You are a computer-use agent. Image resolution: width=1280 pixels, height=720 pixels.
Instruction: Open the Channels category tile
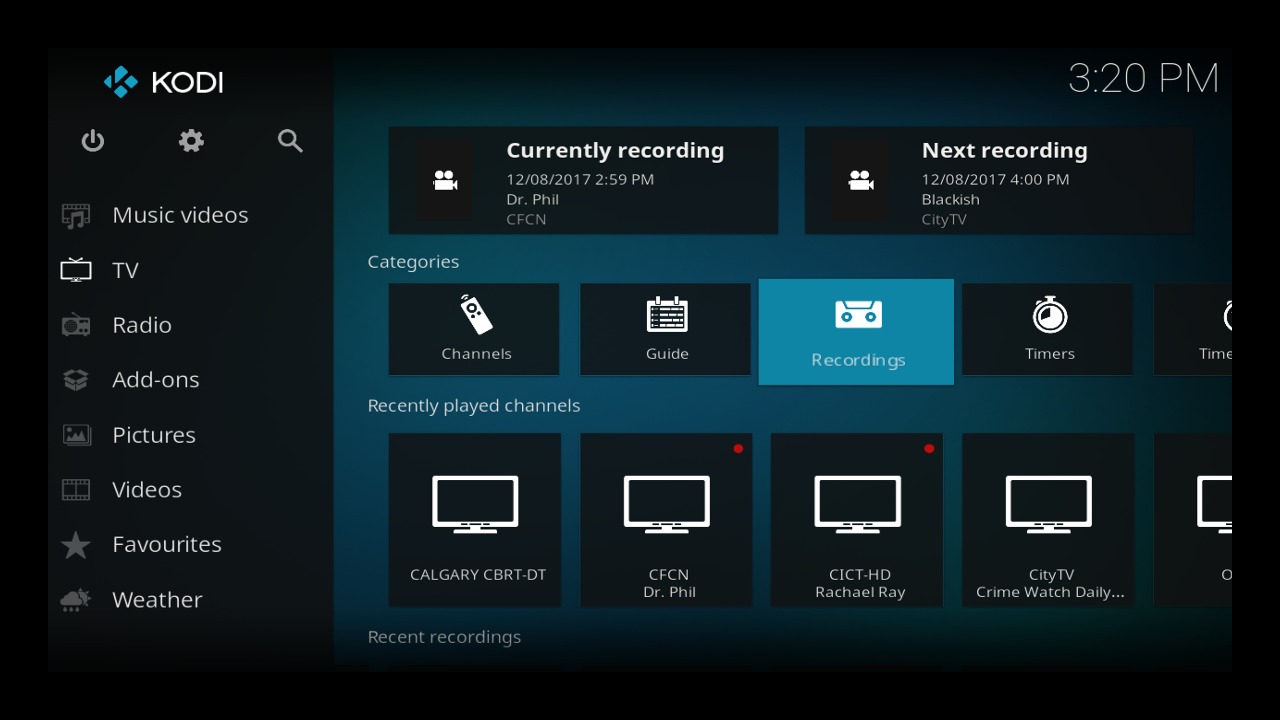(x=474, y=329)
